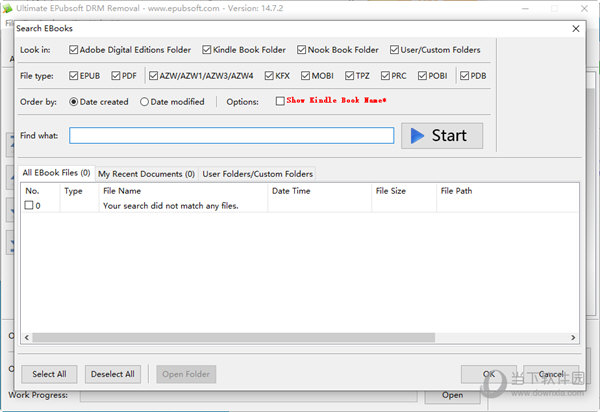Toggle Adobe Digital Editions Folder checkbox
Viewport: 600px width, 412px height.
point(73,50)
